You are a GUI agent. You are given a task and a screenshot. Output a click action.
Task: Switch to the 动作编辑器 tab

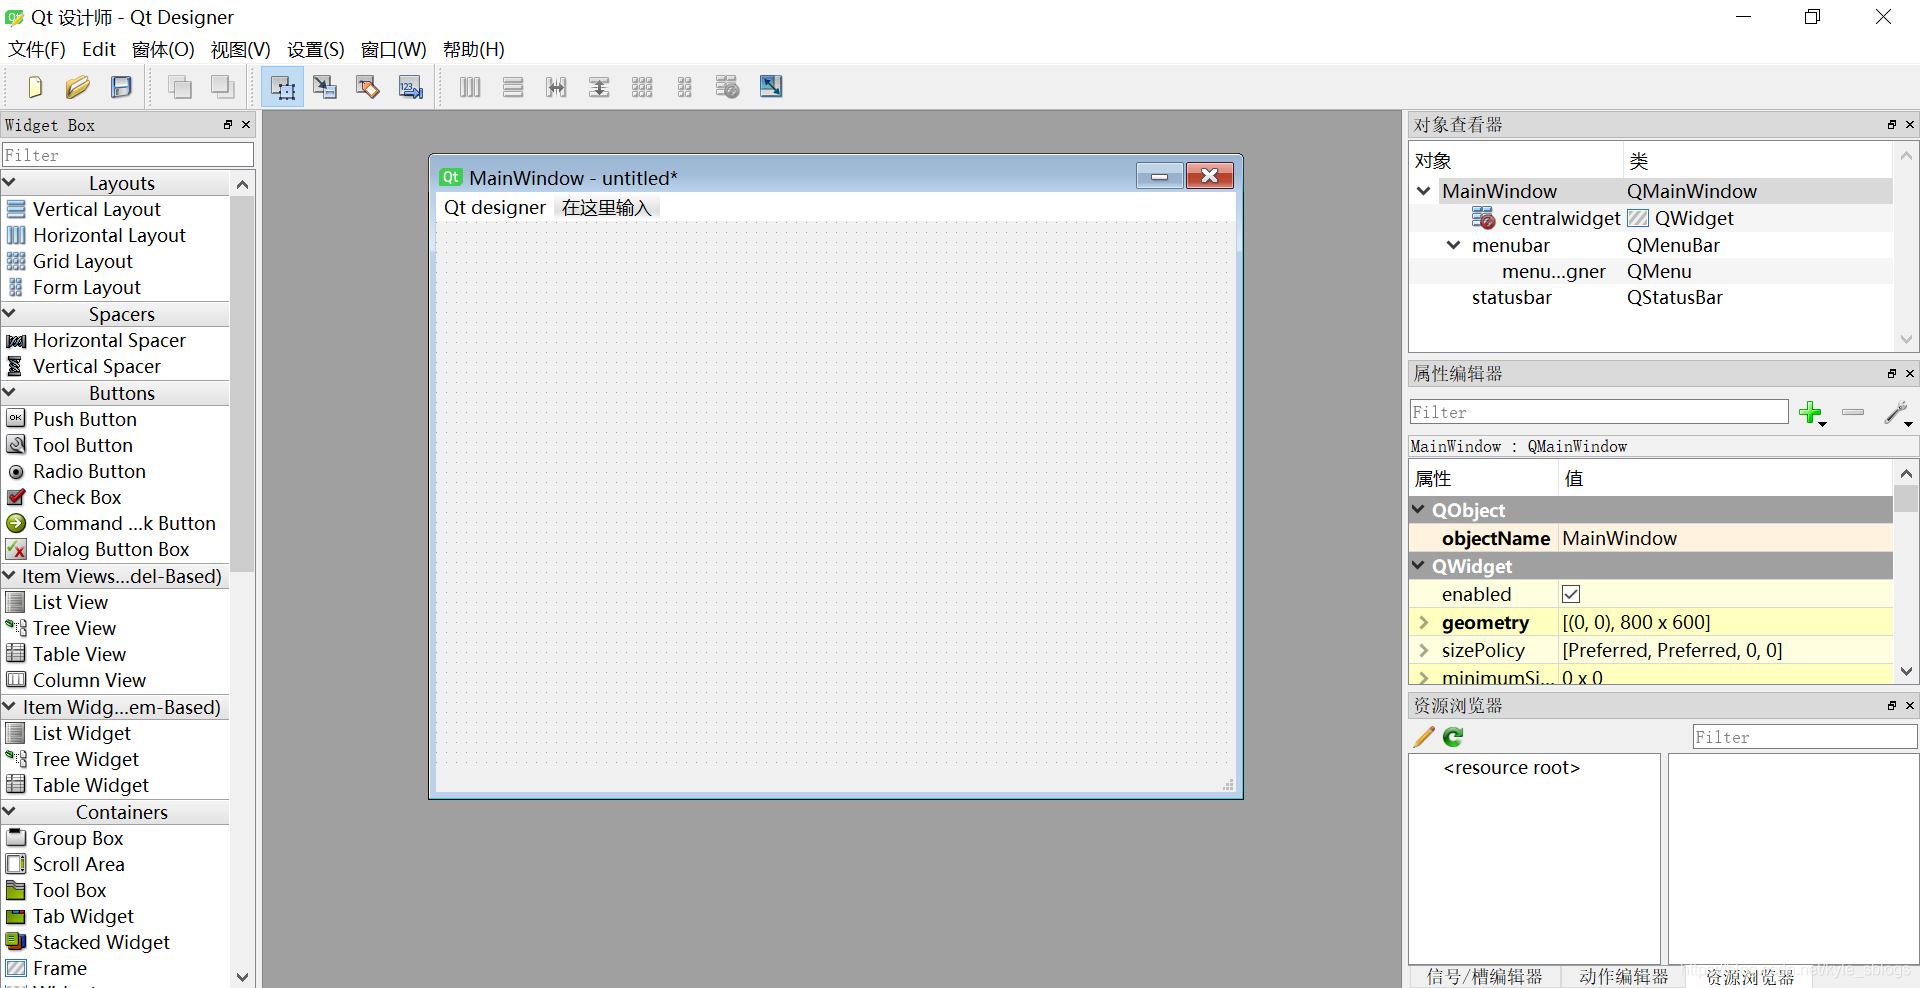pyautogui.click(x=1623, y=976)
